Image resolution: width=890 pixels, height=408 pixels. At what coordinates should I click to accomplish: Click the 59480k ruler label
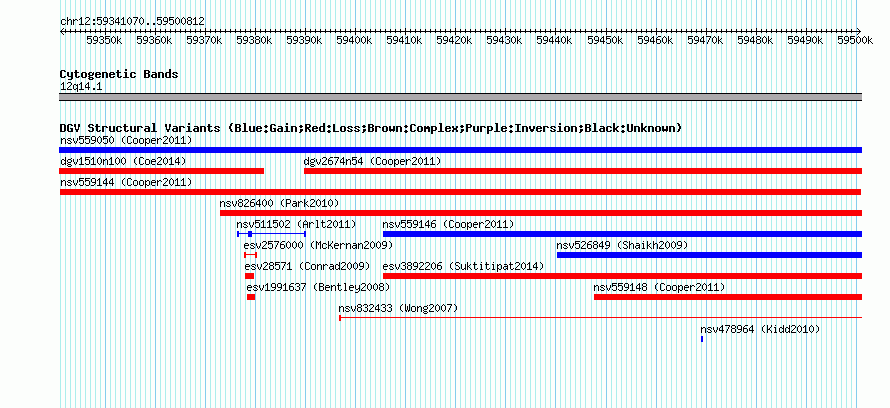(x=755, y=40)
